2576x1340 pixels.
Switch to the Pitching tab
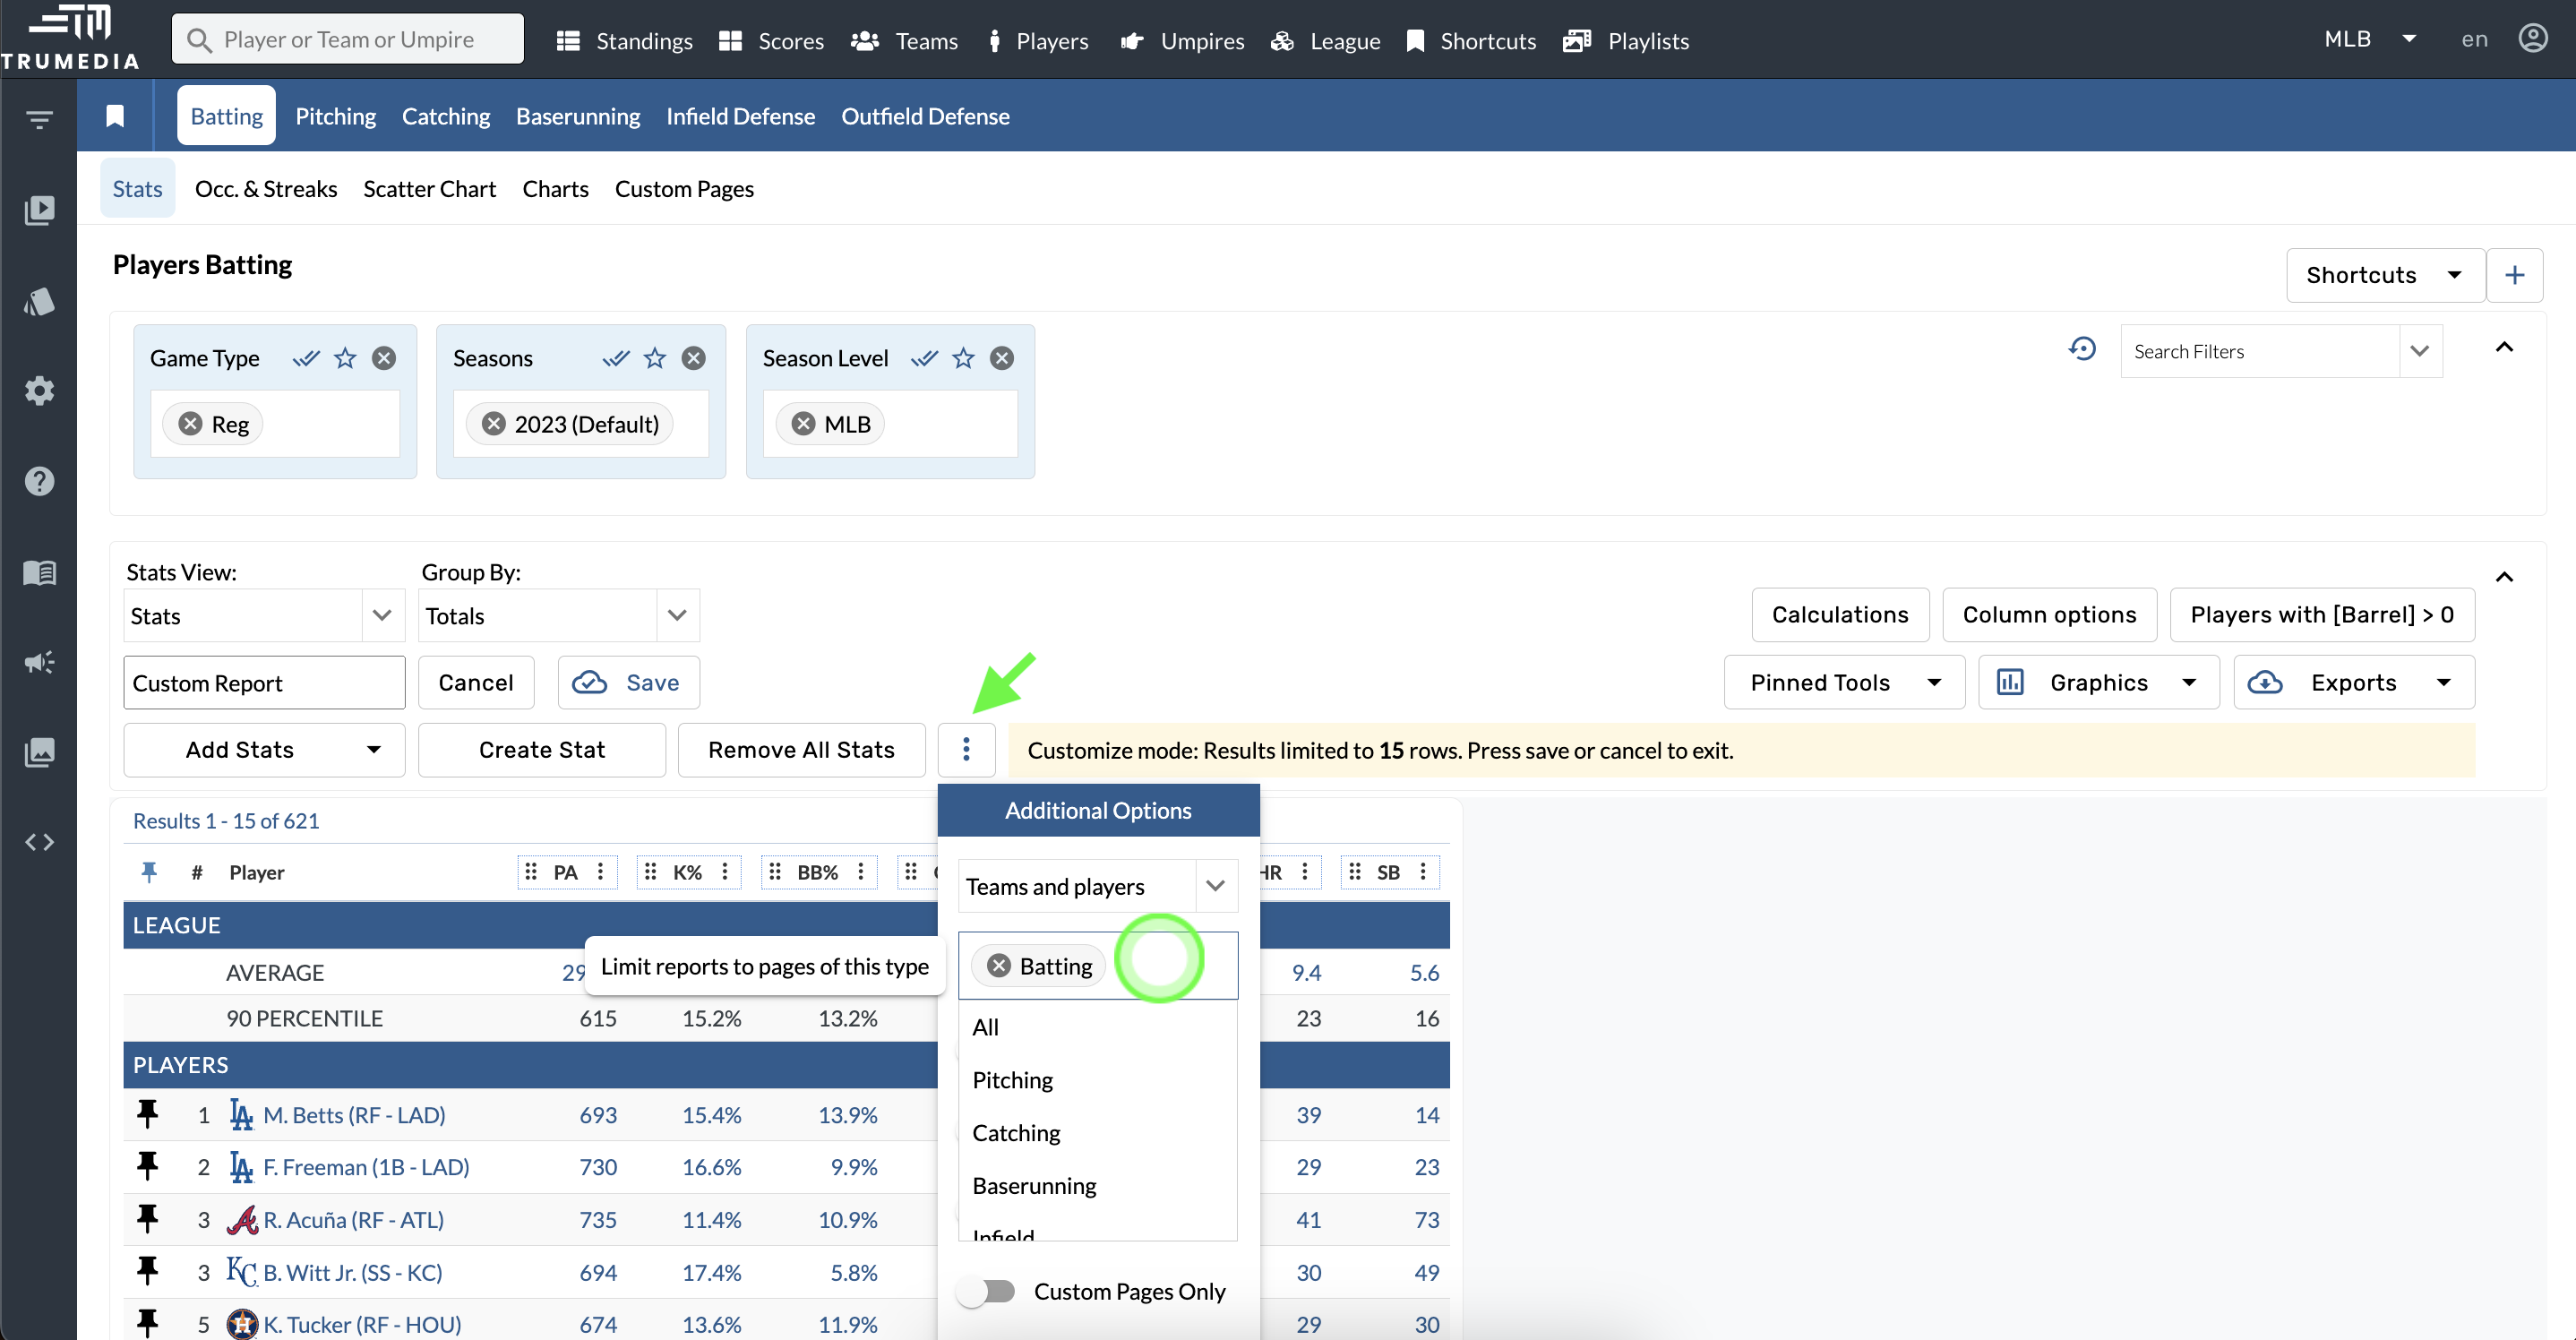(x=335, y=115)
